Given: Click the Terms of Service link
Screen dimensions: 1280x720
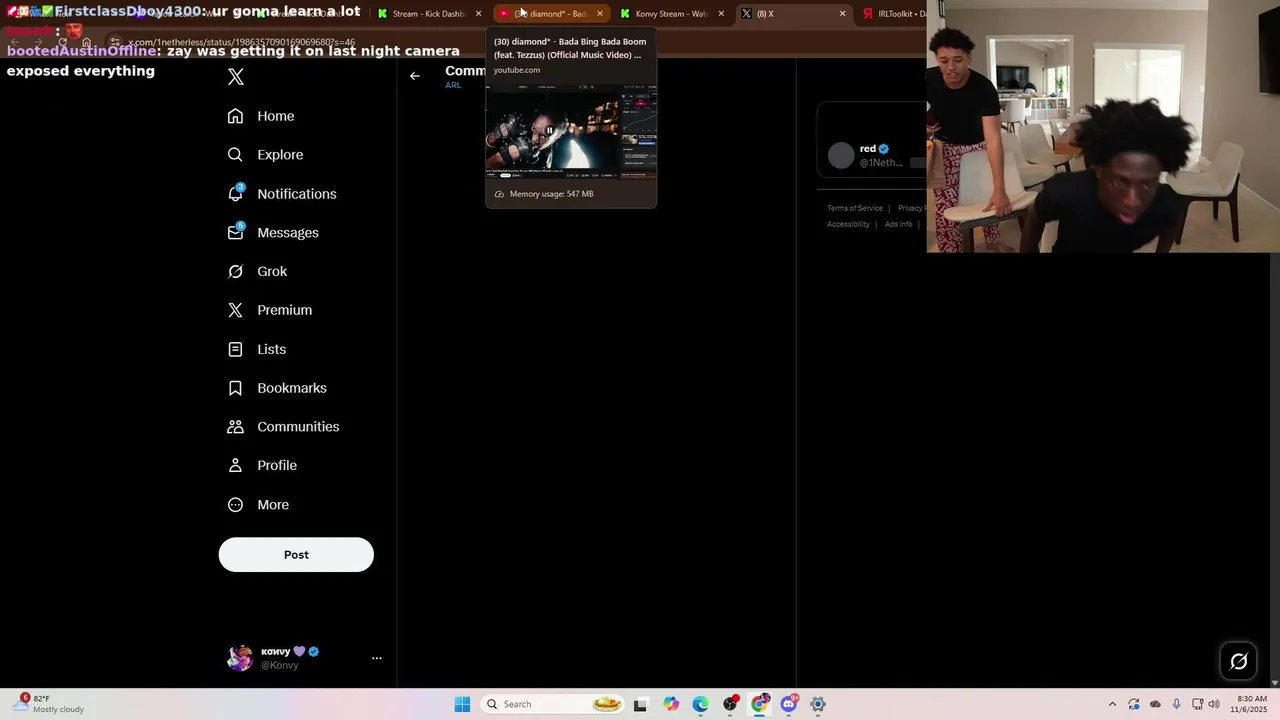Looking at the screenshot, I should [855, 208].
